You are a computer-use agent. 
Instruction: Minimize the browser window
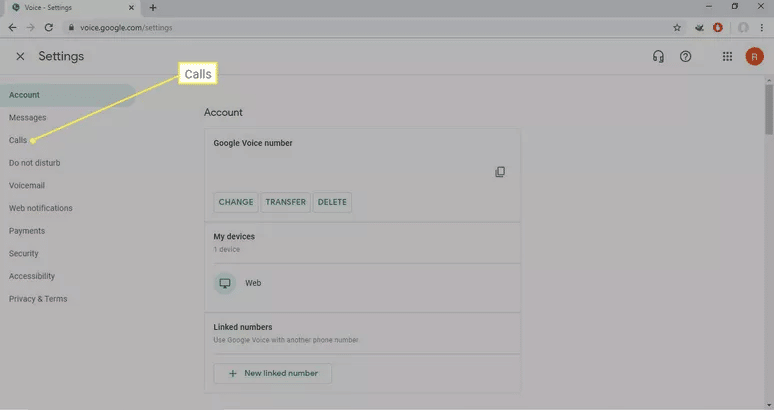(x=709, y=6)
